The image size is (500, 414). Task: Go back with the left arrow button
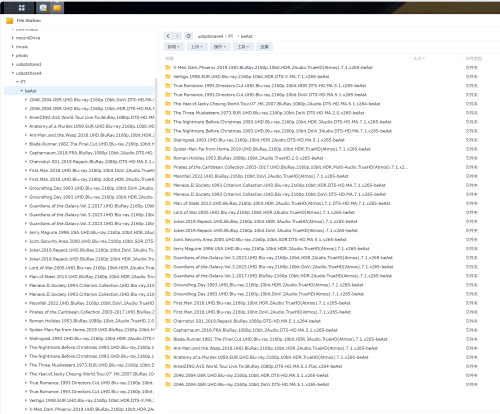pos(168,36)
